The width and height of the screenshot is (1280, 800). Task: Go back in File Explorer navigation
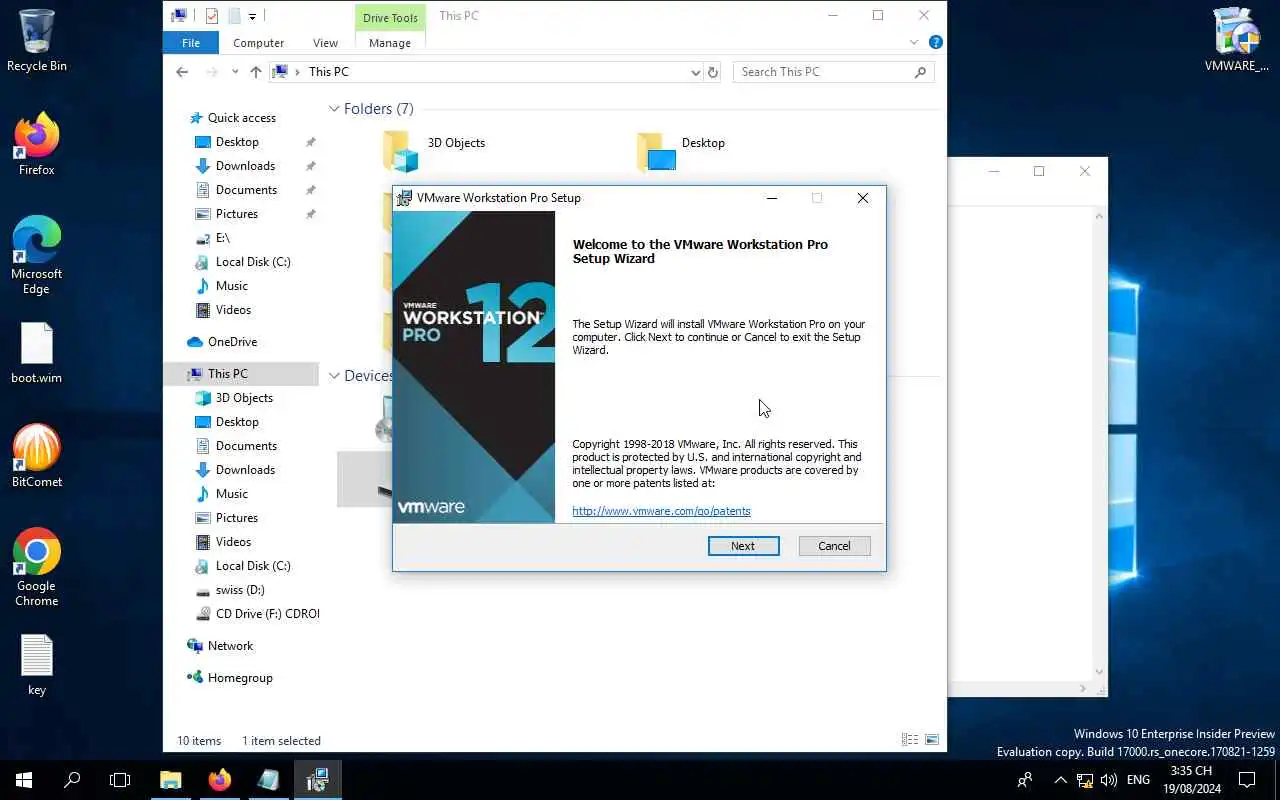[x=182, y=72]
